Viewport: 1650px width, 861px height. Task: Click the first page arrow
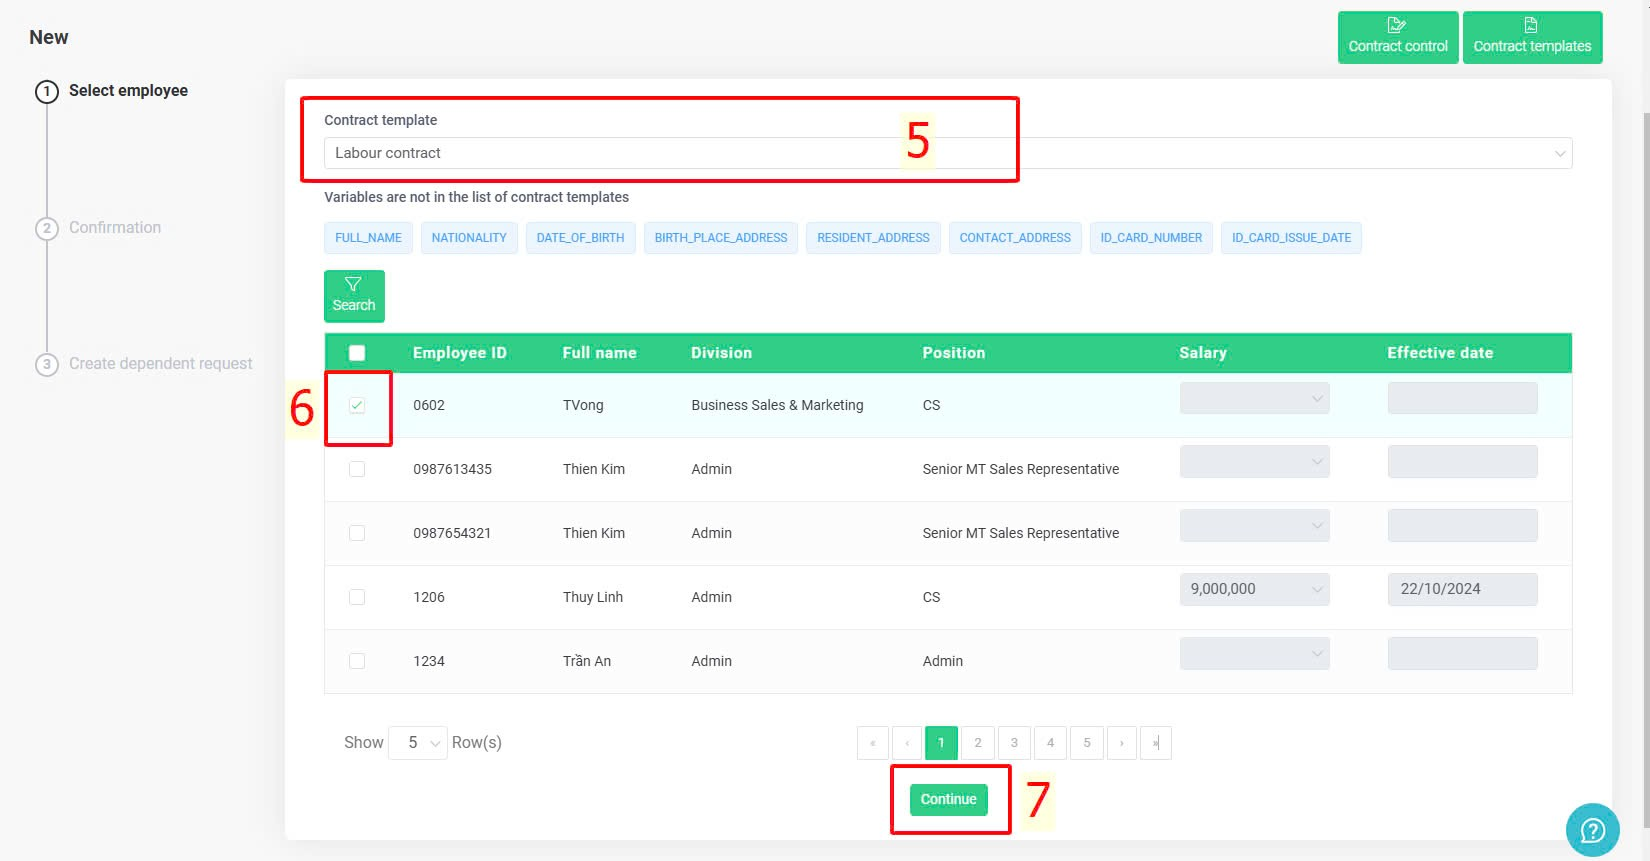click(x=872, y=743)
